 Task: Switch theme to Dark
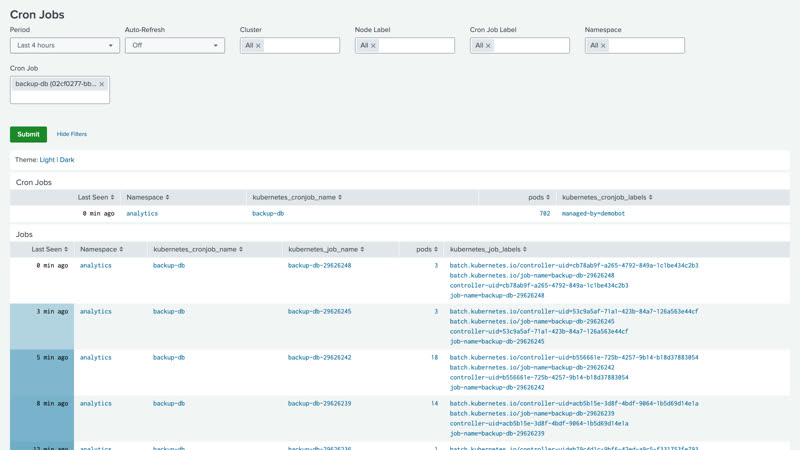pos(67,160)
